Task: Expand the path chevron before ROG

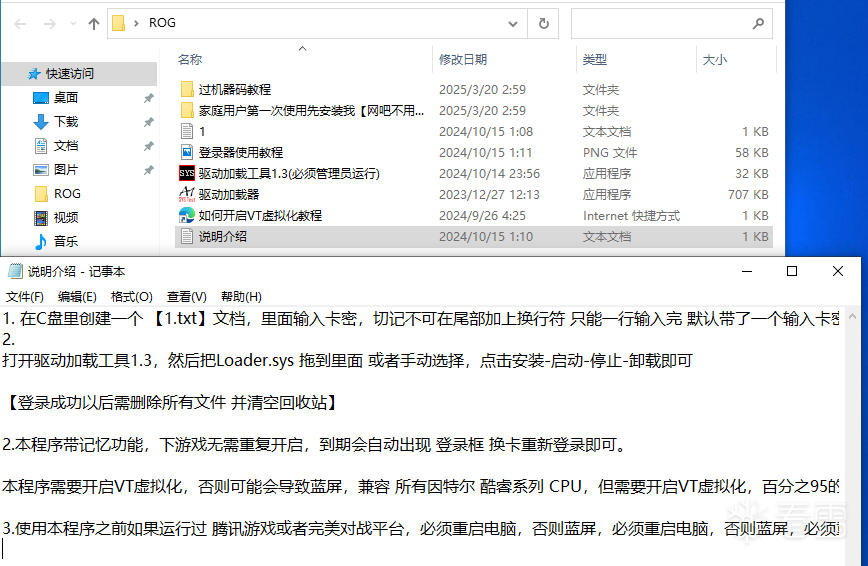Action: click(136, 23)
